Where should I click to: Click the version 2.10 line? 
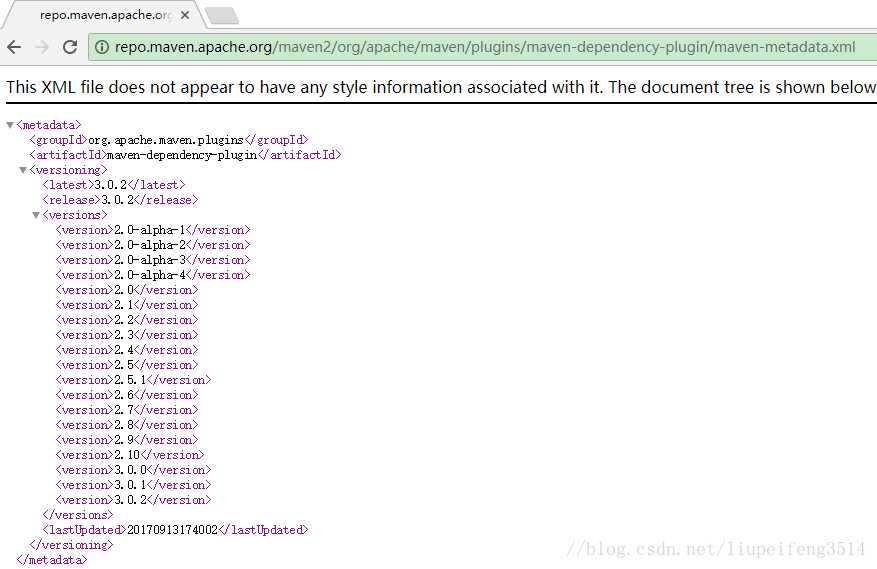[x=130, y=455]
